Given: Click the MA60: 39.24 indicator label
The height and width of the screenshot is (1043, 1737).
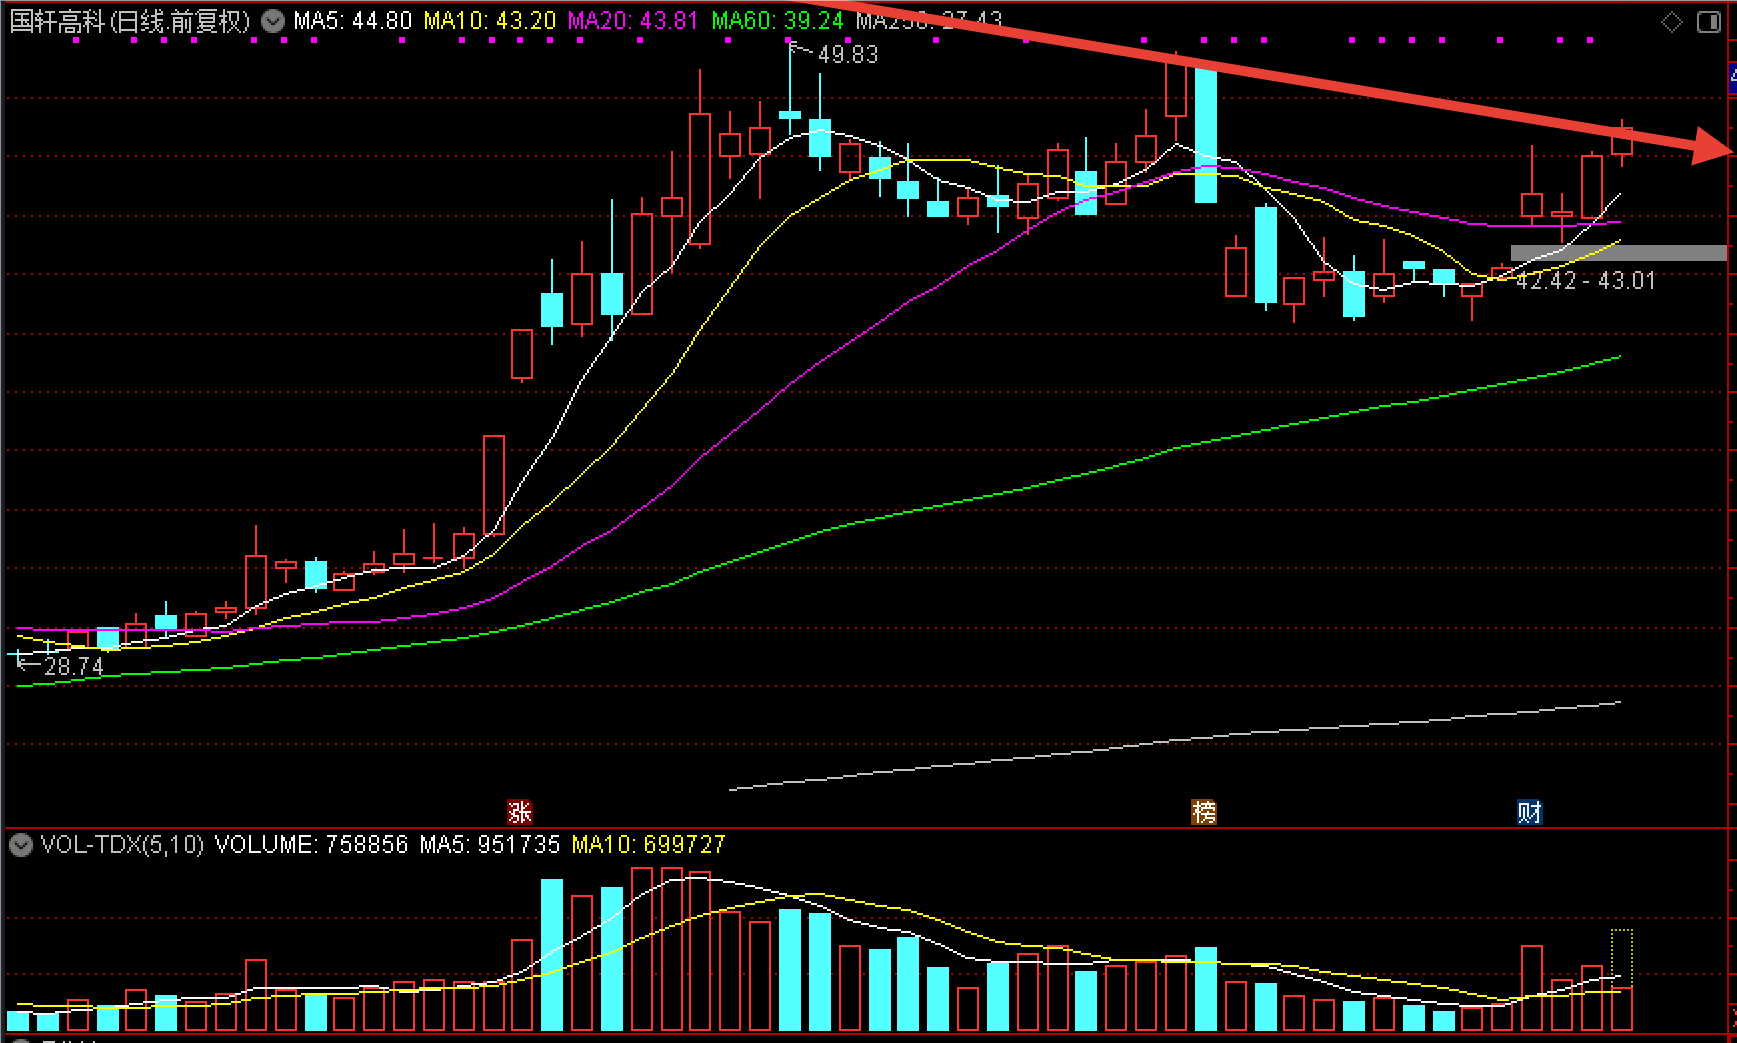Looking at the screenshot, I should [x=777, y=21].
